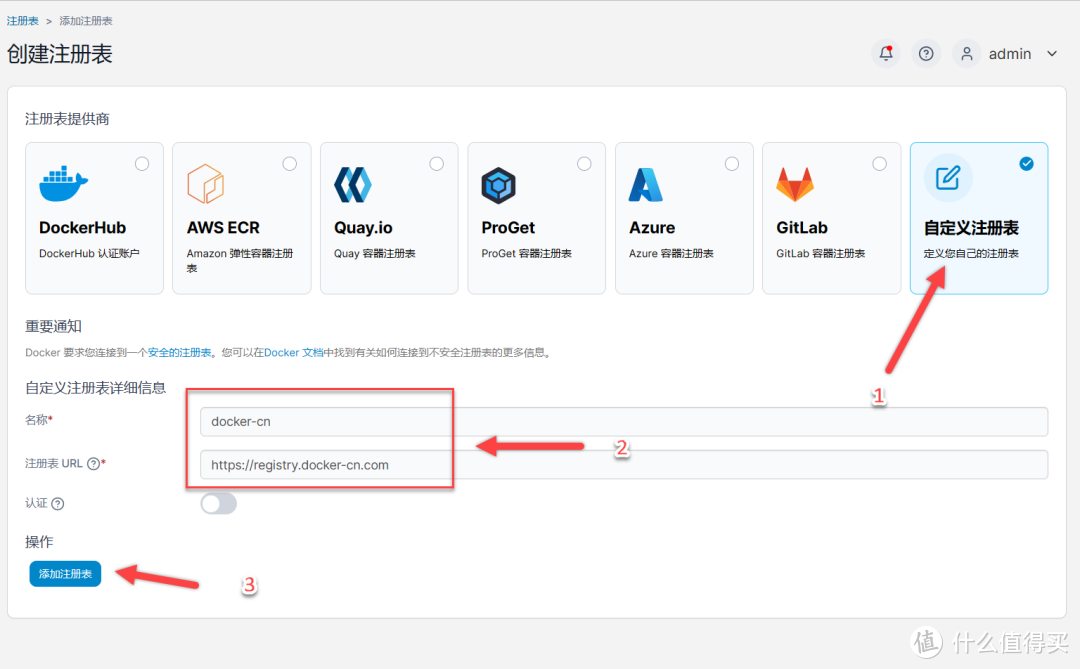
Task: Click the GitLab fox logo
Action: 795,185
